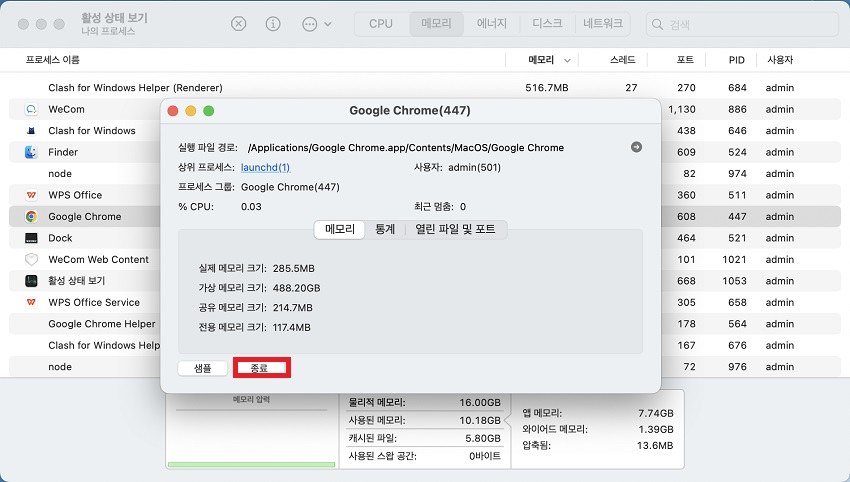Toggle sort arrow on 메모리 column header
The height and width of the screenshot is (482, 850).
pyautogui.click(x=567, y=60)
